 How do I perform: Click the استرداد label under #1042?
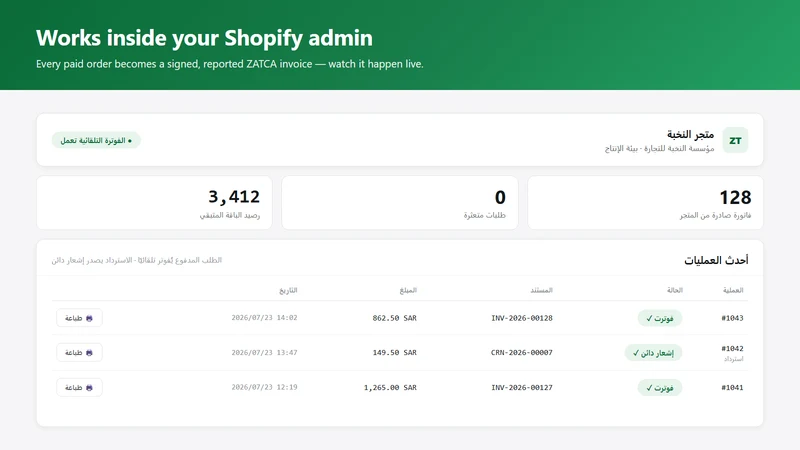tap(733, 359)
